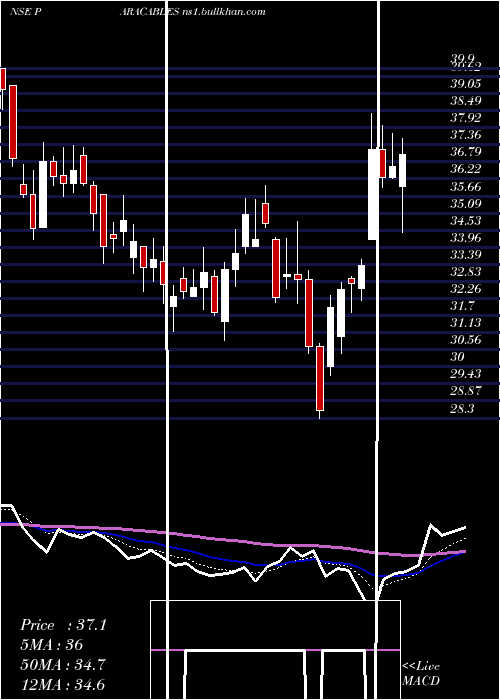Select the 39.05 price axis label
The width and height of the screenshot is (500, 700).
466,83
